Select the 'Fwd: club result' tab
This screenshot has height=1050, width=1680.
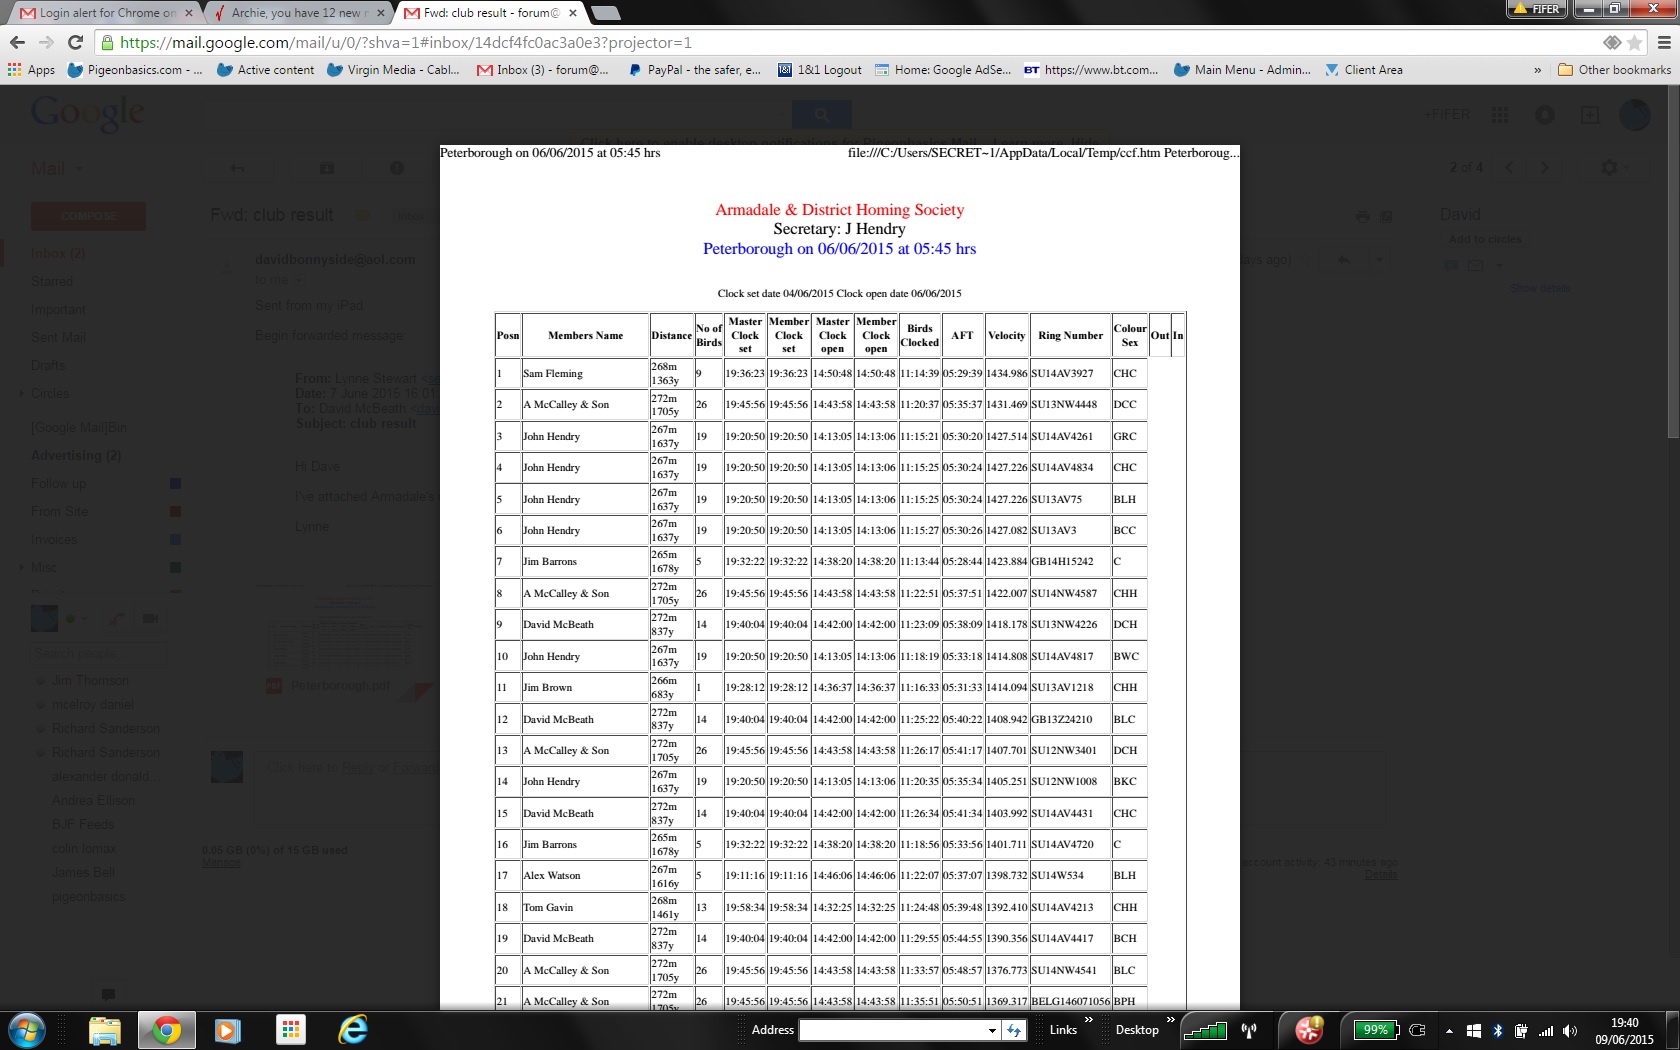tap(490, 13)
